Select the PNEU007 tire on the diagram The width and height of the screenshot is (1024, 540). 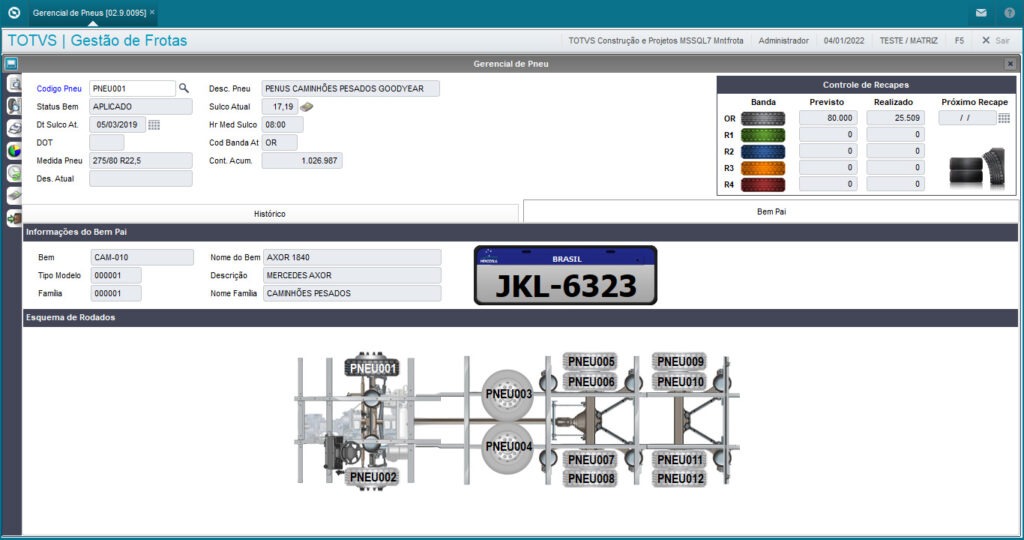pyautogui.click(x=591, y=460)
